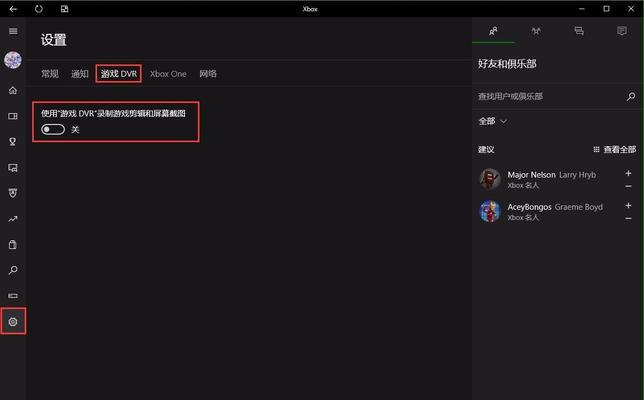Open My Games icon in sidebar

(x=13, y=116)
